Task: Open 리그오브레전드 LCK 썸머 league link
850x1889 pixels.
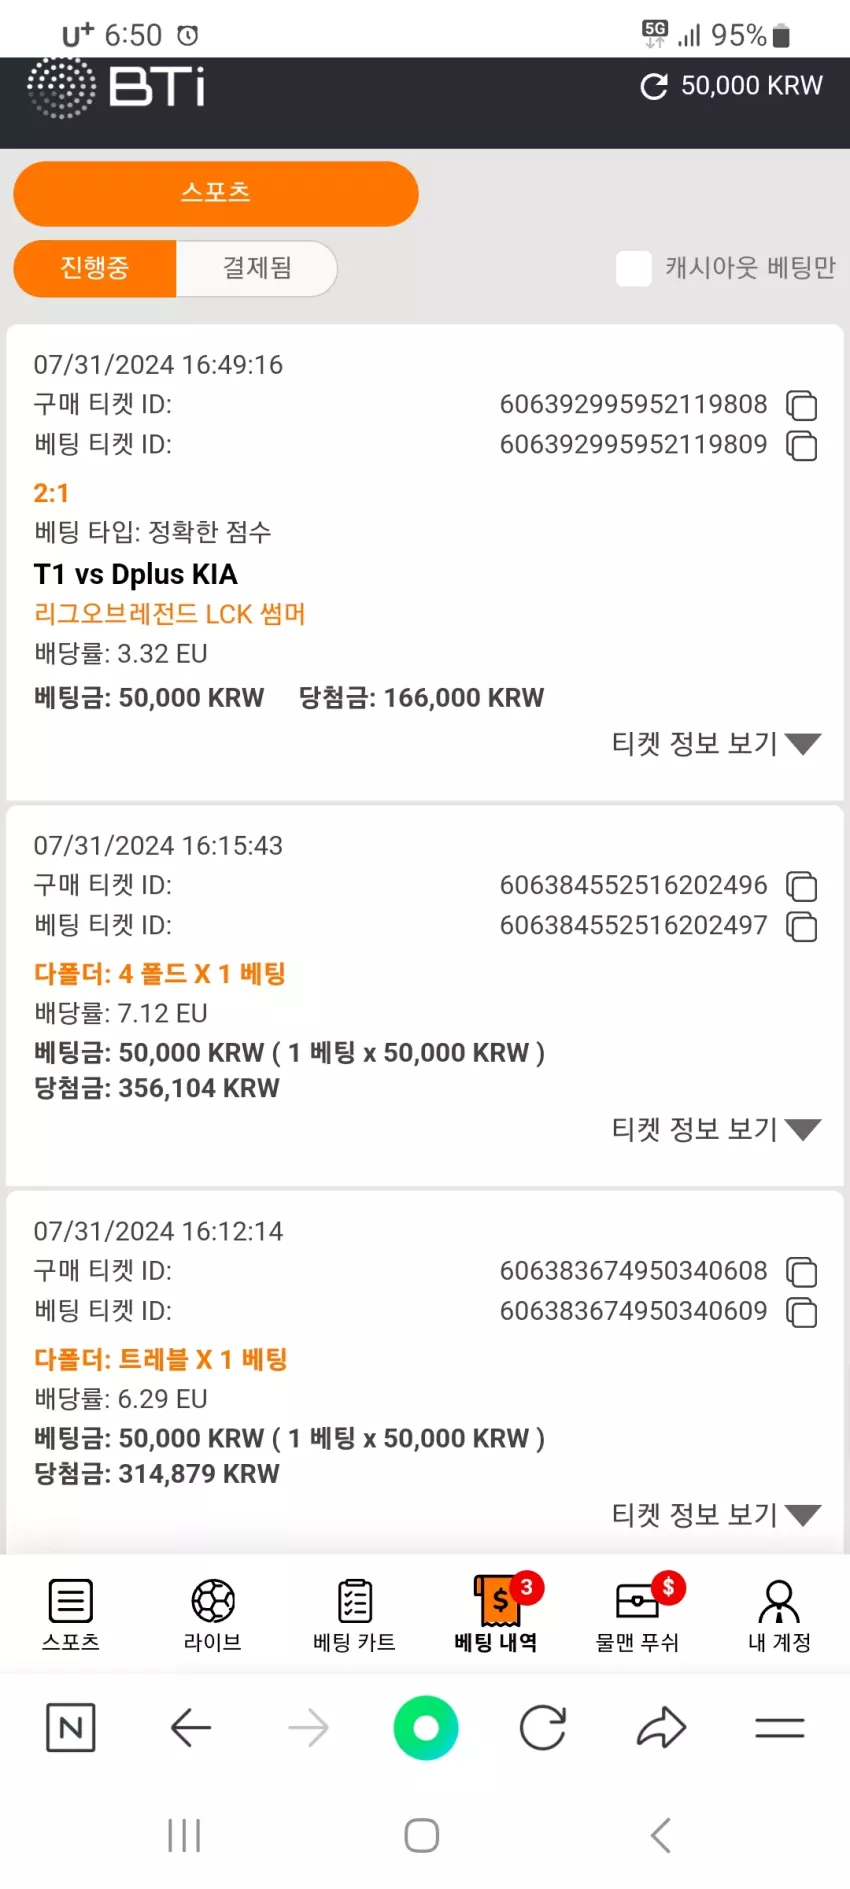Action: (170, 614)
